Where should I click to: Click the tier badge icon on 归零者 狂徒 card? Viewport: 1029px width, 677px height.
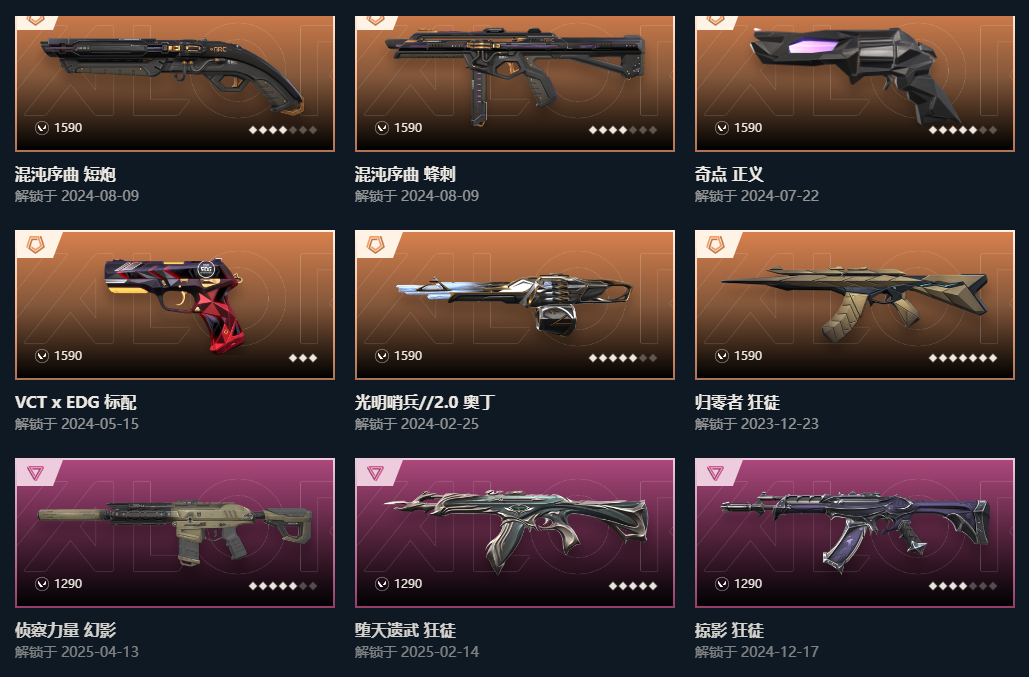[715, 245]
